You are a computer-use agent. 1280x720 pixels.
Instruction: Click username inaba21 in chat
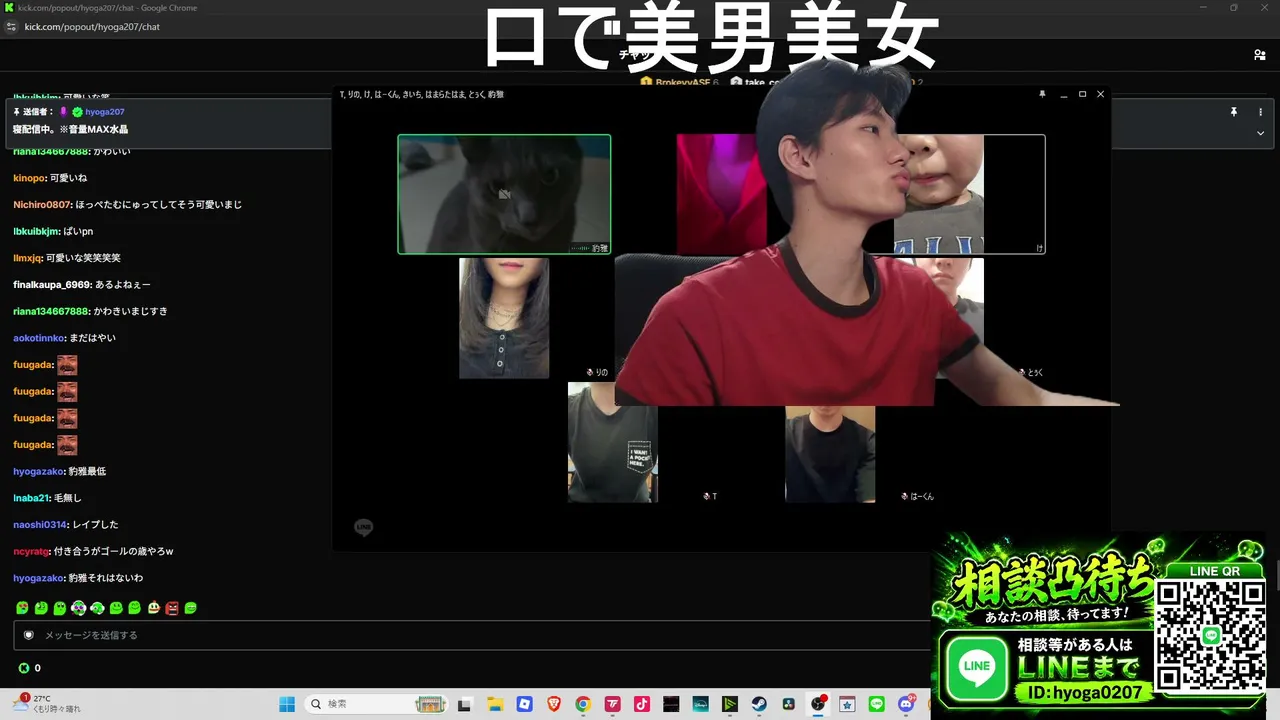31,498
